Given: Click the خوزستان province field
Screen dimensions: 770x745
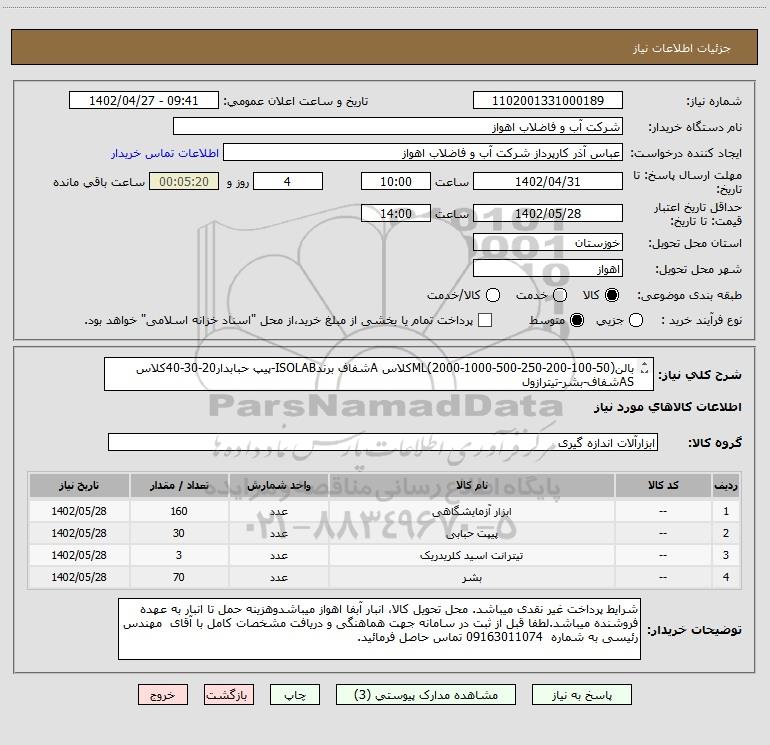Looking at the screenshot, I should tap(548, 243).
